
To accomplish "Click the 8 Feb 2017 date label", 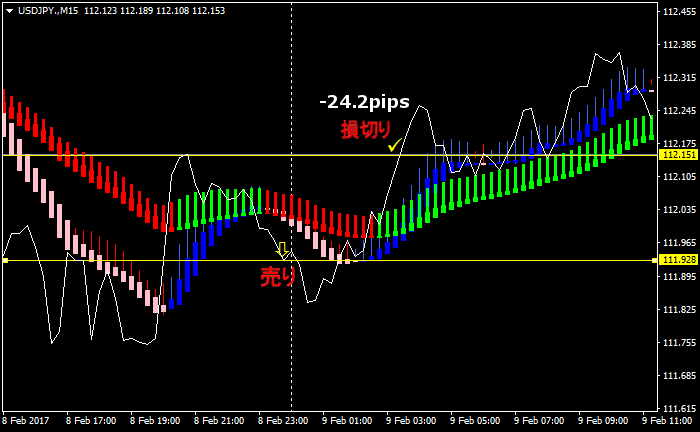I will click(x=26, y=421).
